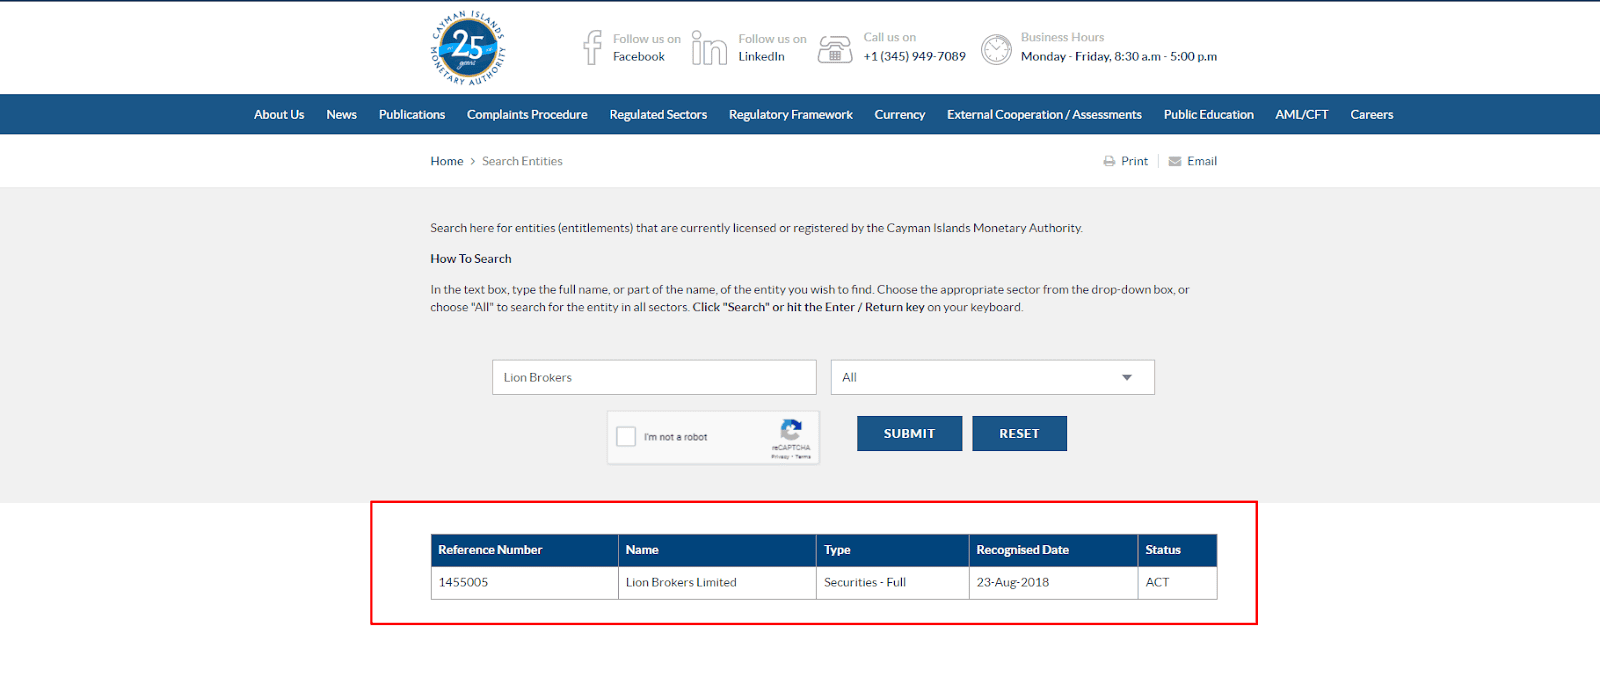Click the reCAPTCHA logo icon
1600x685 pixels.
pyautogui.click(x=791, y=430)
